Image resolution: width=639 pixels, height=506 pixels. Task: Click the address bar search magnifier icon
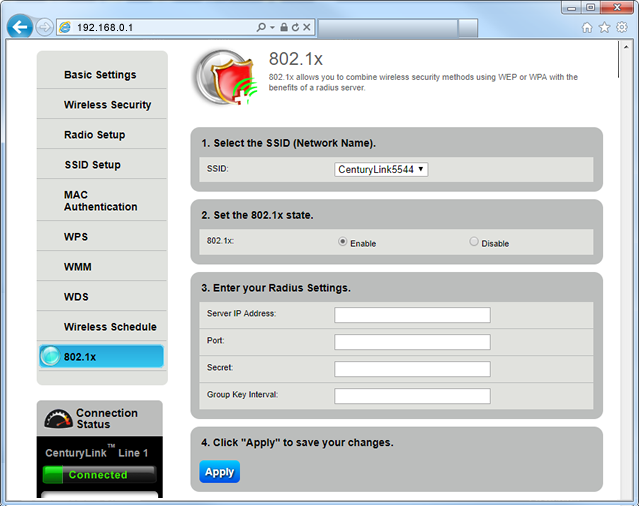tap(261, 27)
